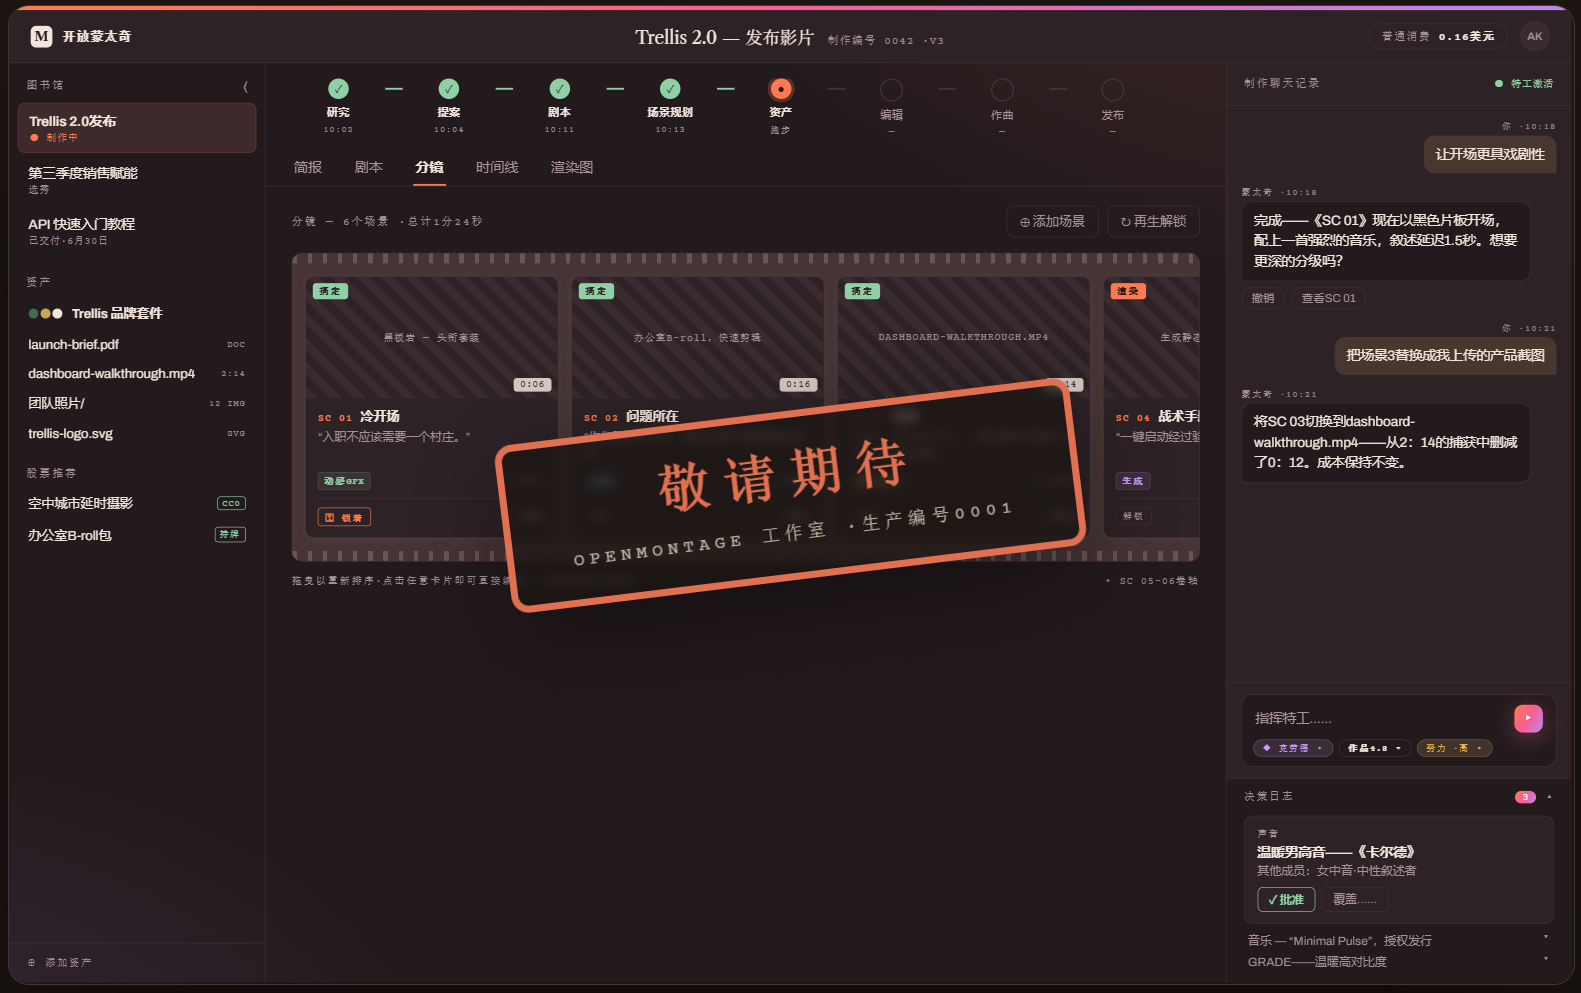The width and height of the screenshot is (1581, 993).
Task: Select the trellis-logo.svg asset
Action: click(137, 434)
